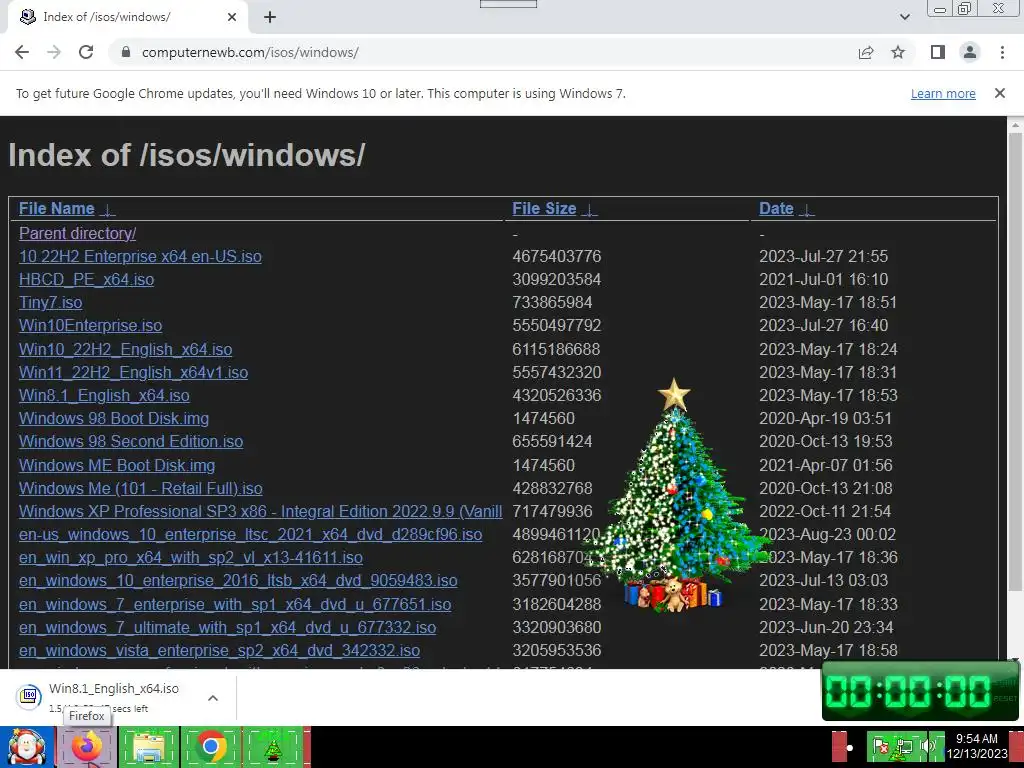Open a new browser tab
The image size is (1024, 768).
click(270, 17)
